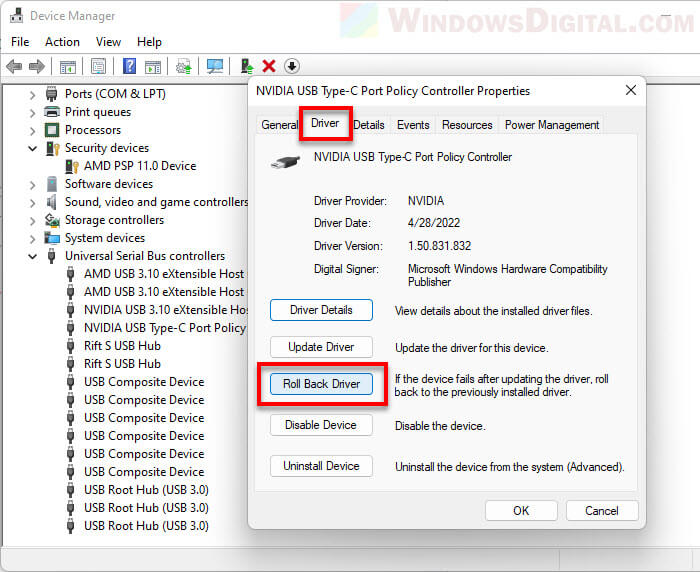This screenshot has width=700, height=572.
Task: Switch to the General tab
Action: pyautogui.click(x=279, y=125)
